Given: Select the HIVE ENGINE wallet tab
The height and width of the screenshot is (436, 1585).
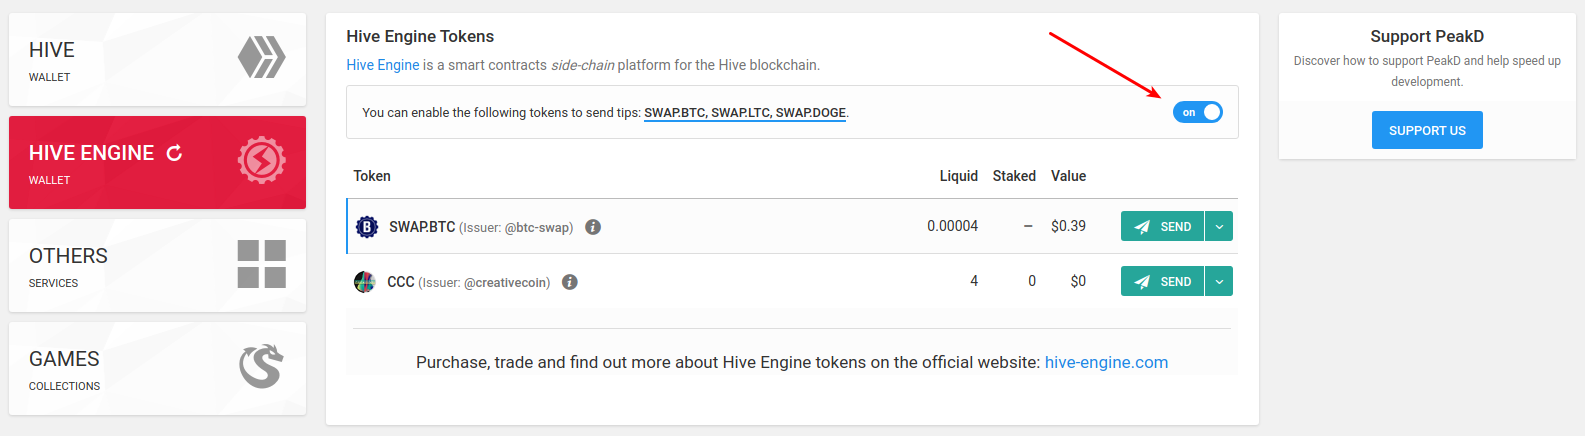Looking at the screenshot, I should (x=157, y=162).
